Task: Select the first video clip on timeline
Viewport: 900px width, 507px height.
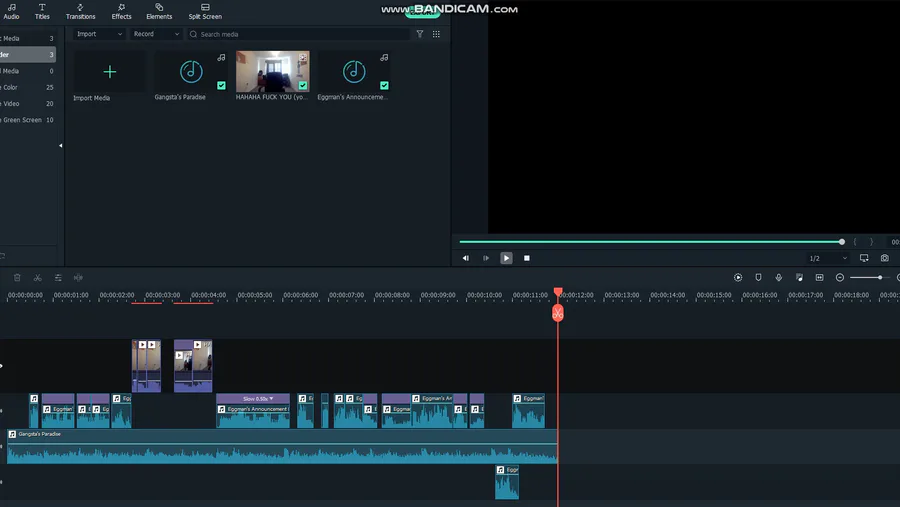Action: click(x=146, y=366)
